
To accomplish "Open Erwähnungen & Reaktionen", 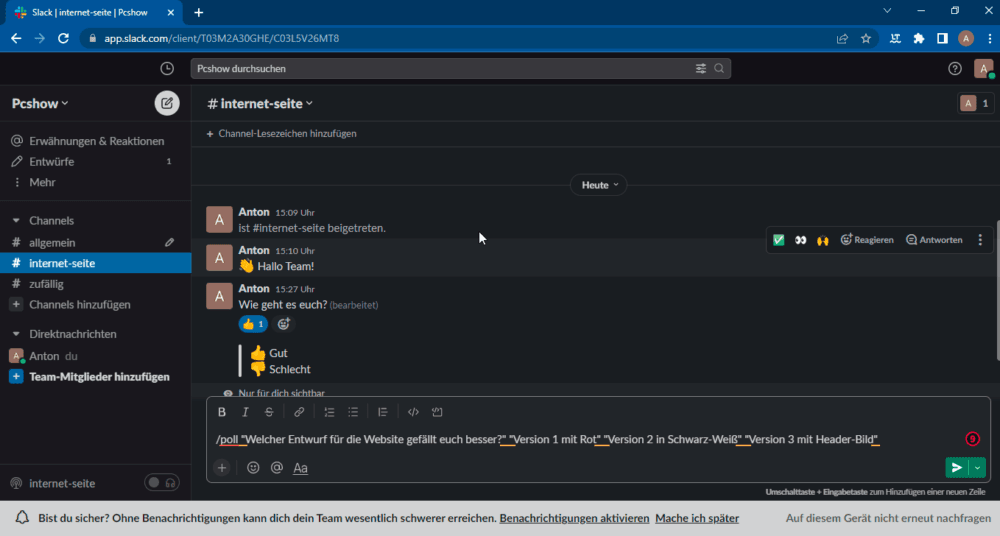I will [x=96, y=141].
